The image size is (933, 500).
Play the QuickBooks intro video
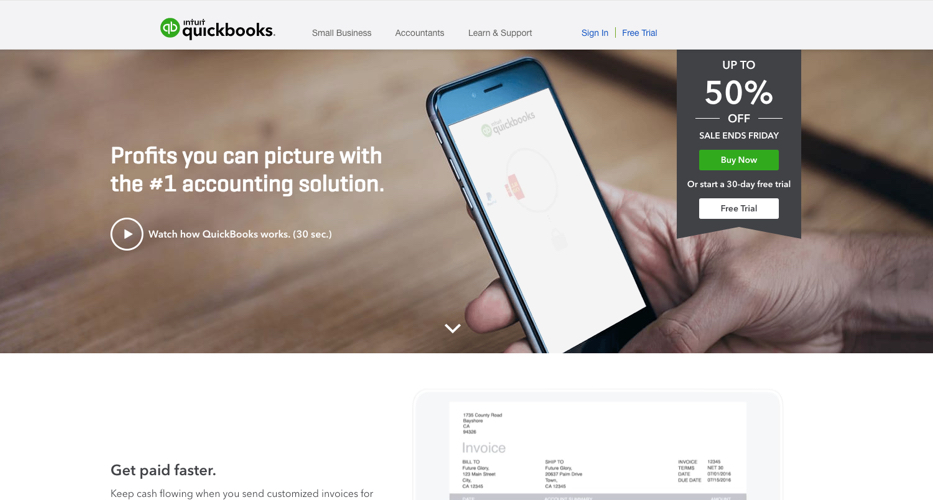coord(127,234)
